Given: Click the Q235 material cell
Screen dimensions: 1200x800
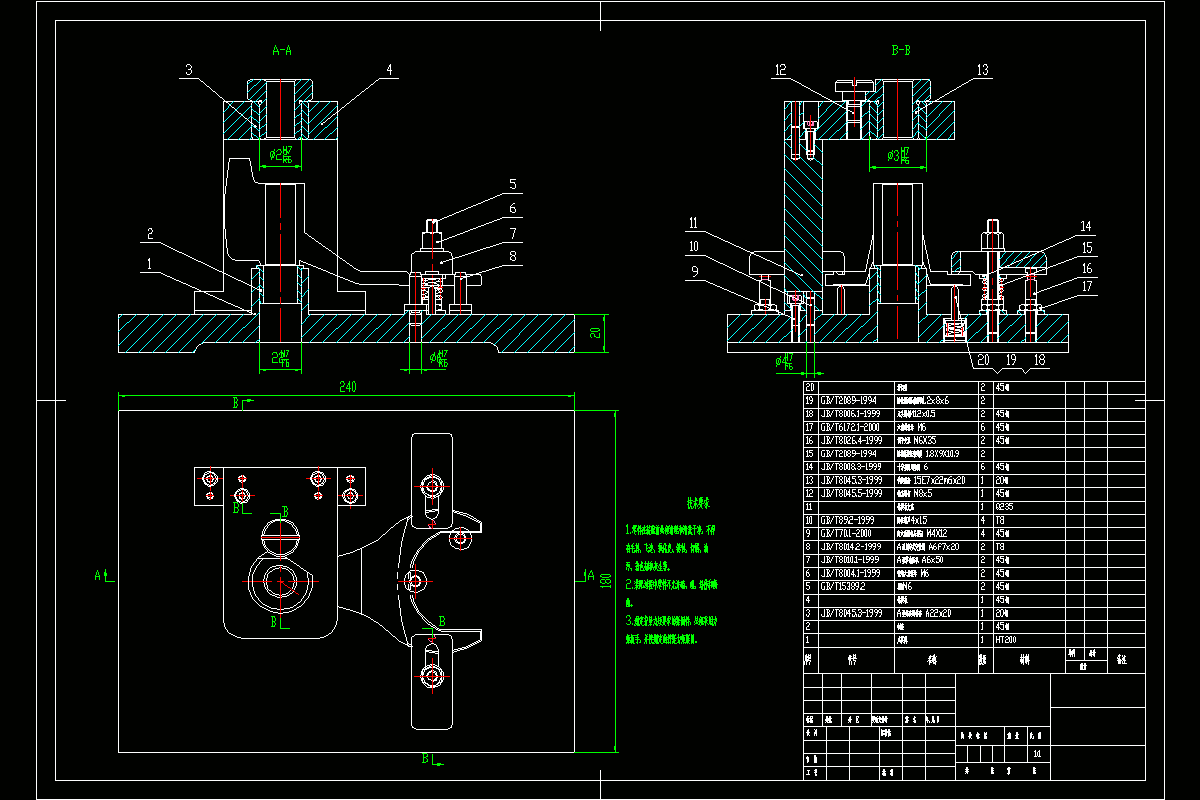Looking at the screenshot, I should click(x=1003, y=507).
